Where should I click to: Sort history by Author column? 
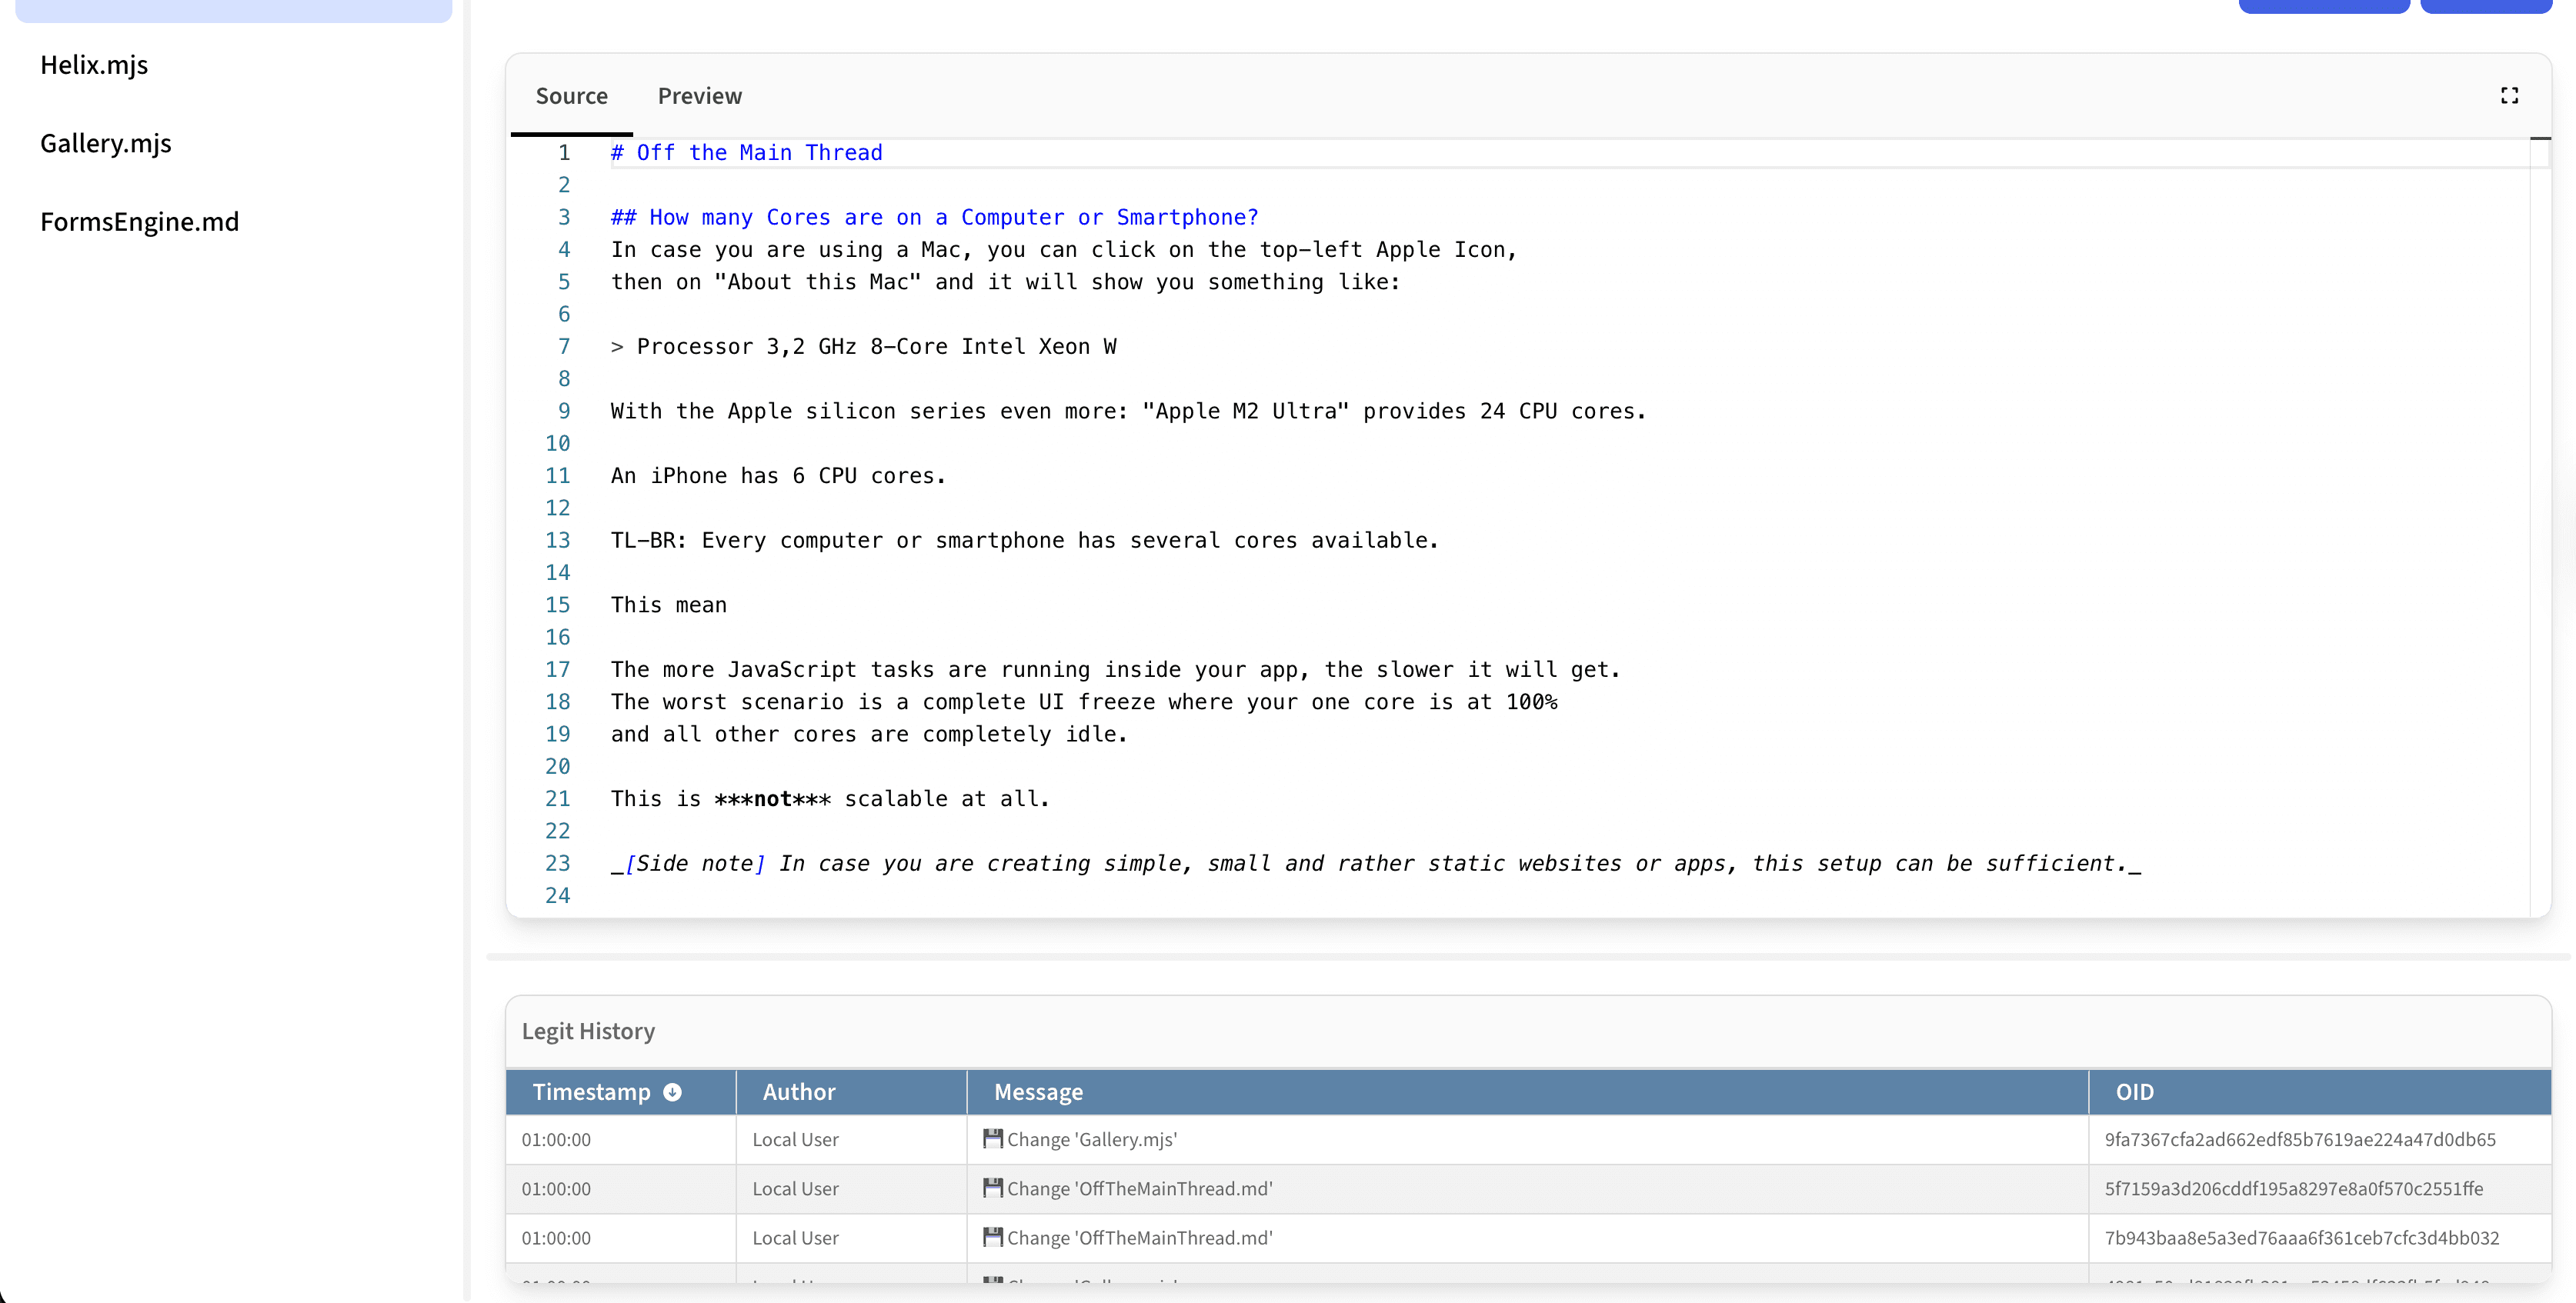[798, 1092]
